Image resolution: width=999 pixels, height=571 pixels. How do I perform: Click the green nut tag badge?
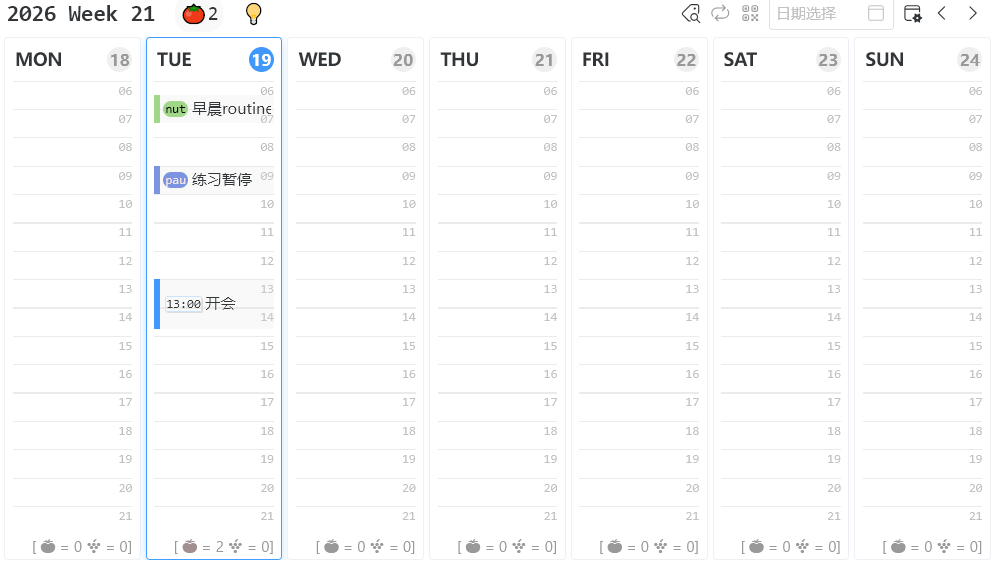(175, 109)
